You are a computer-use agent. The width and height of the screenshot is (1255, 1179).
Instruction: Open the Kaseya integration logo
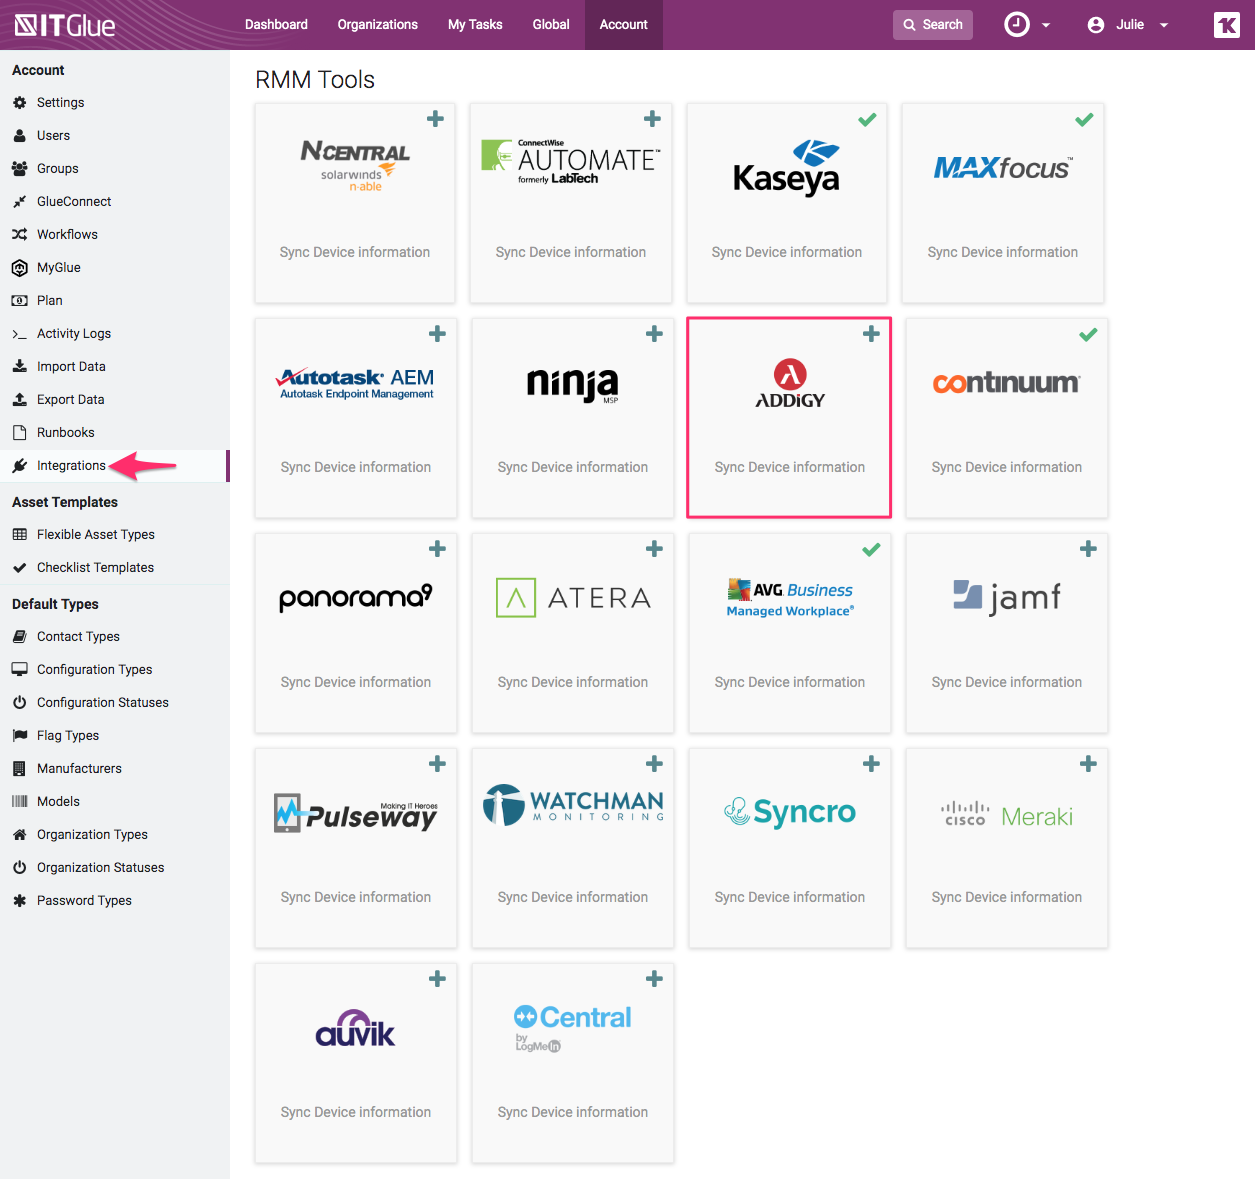coord(786,167)
